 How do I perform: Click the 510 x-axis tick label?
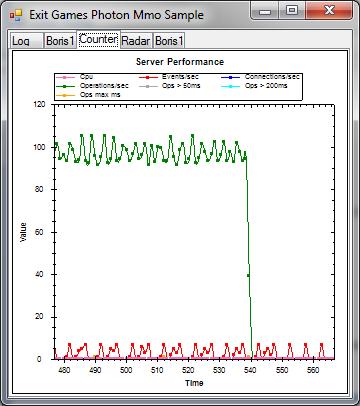pos(157,370)
